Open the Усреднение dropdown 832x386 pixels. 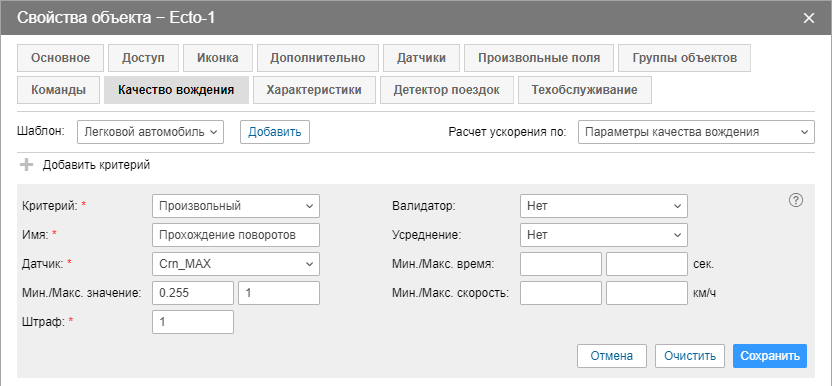click(604, 235)
